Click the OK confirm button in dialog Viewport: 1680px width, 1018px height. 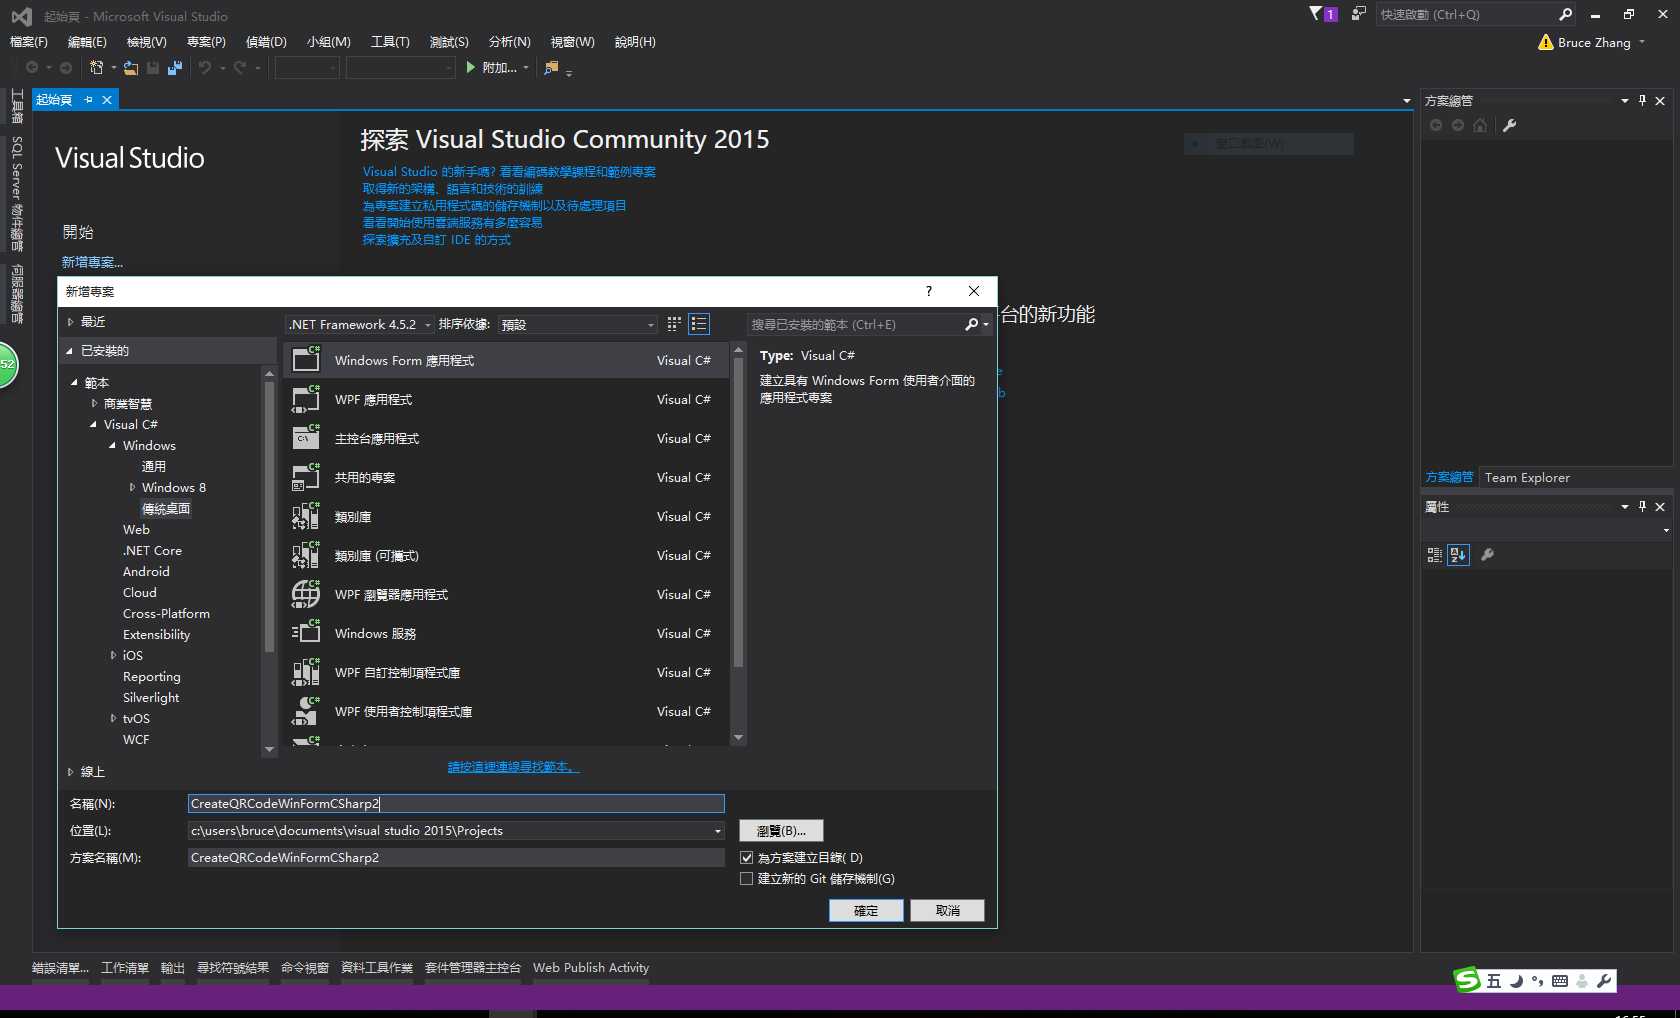point(866,911)
